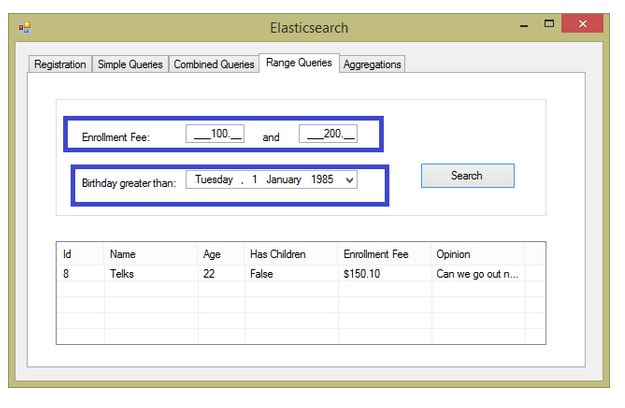Click the Enrollment Fee column header
625x408 pixels.
[385, 254]
